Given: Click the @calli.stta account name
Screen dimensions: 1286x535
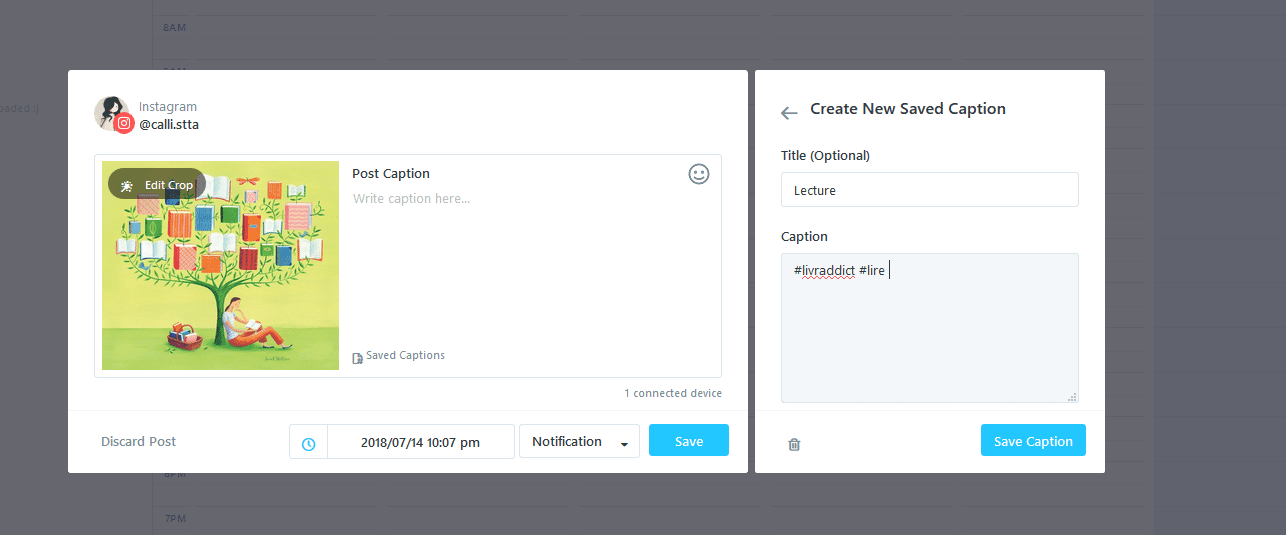Looking at the screenshot, I should point(169,125).
